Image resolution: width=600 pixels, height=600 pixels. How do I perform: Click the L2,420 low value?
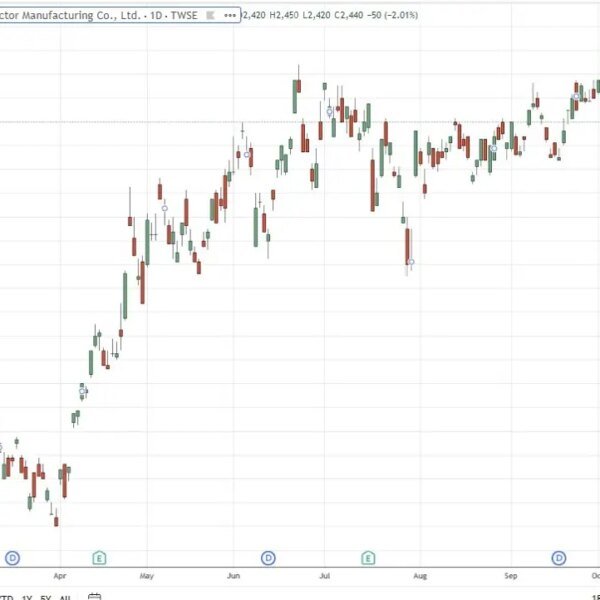[316, 15]
